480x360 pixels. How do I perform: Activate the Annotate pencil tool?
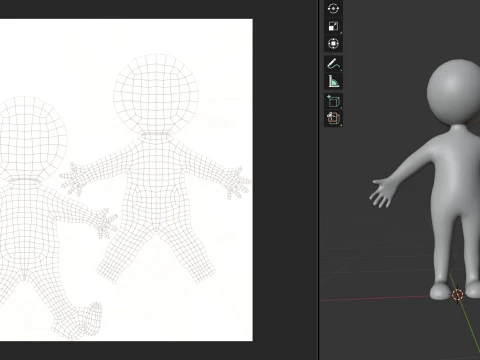(x=333, y=64)
